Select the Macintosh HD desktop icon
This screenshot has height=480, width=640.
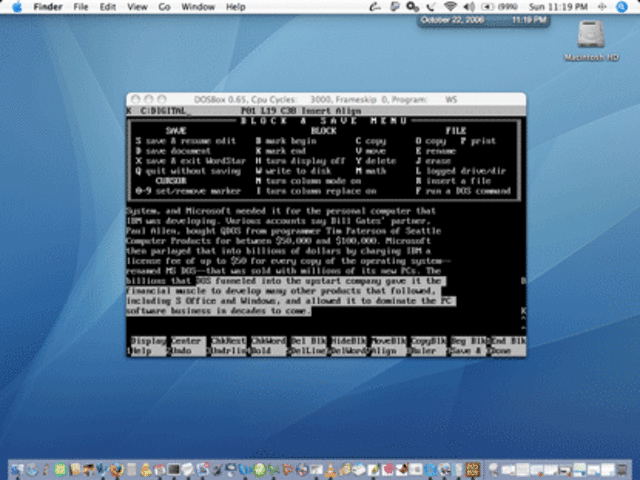591,40
